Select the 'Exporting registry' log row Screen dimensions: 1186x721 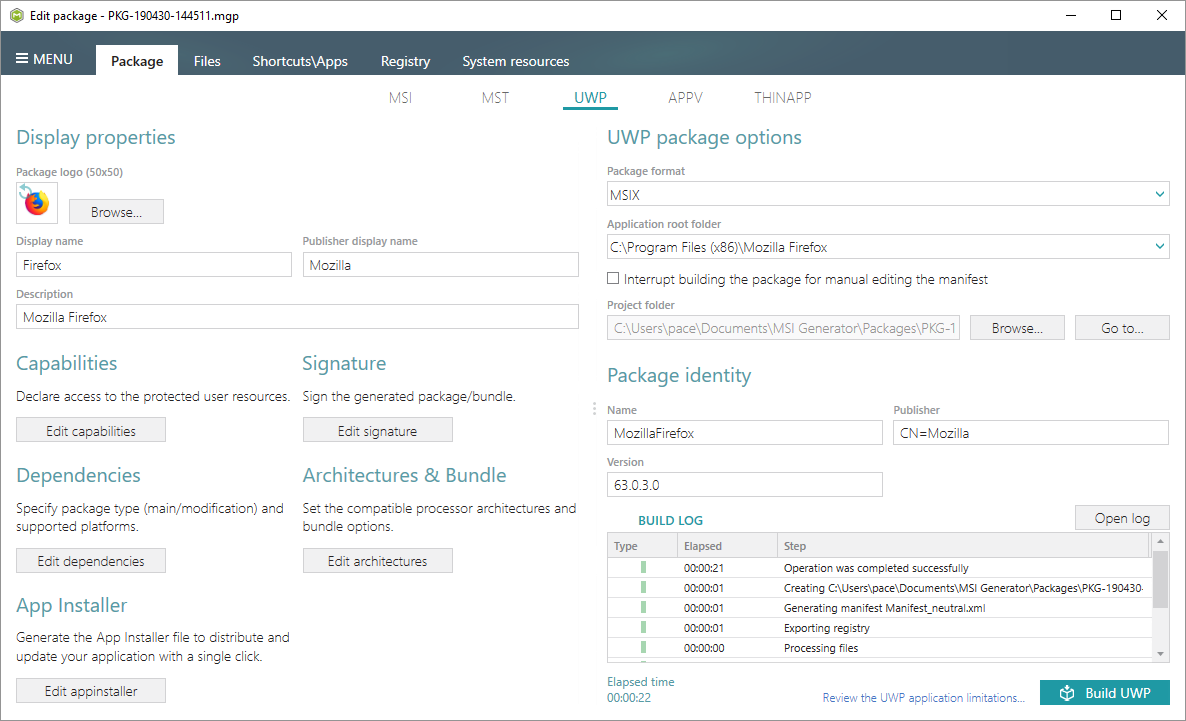(x=879, y=628)
